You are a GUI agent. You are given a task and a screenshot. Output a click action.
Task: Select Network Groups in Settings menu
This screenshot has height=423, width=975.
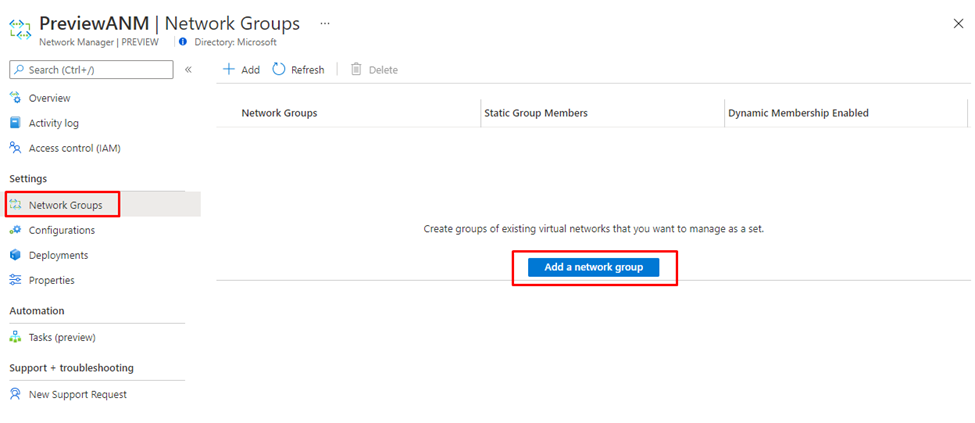coord(65,205)
